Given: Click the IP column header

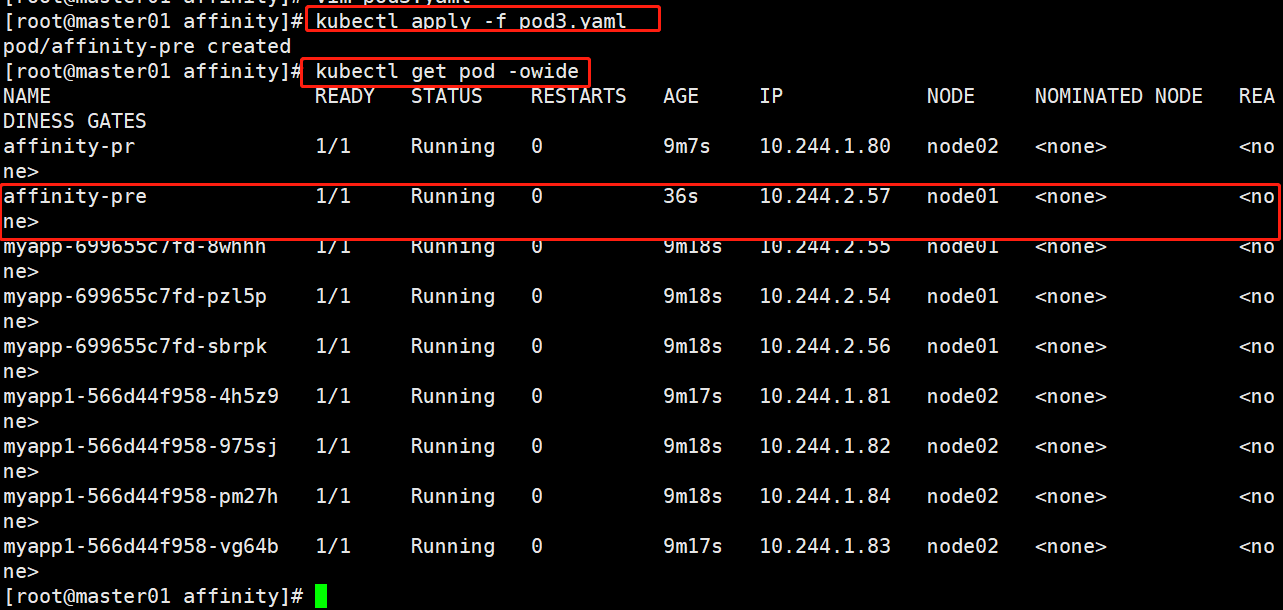Looking at the screenshot, I should tap(771, 96).
